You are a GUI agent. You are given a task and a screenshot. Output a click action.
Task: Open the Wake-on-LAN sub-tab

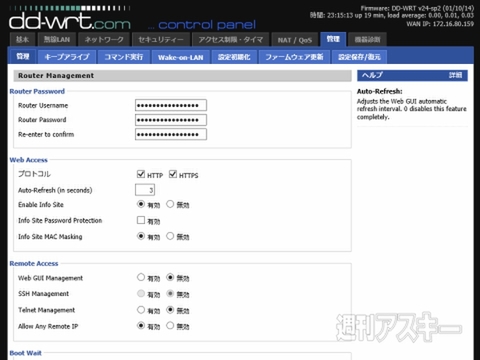pos(181,57)
